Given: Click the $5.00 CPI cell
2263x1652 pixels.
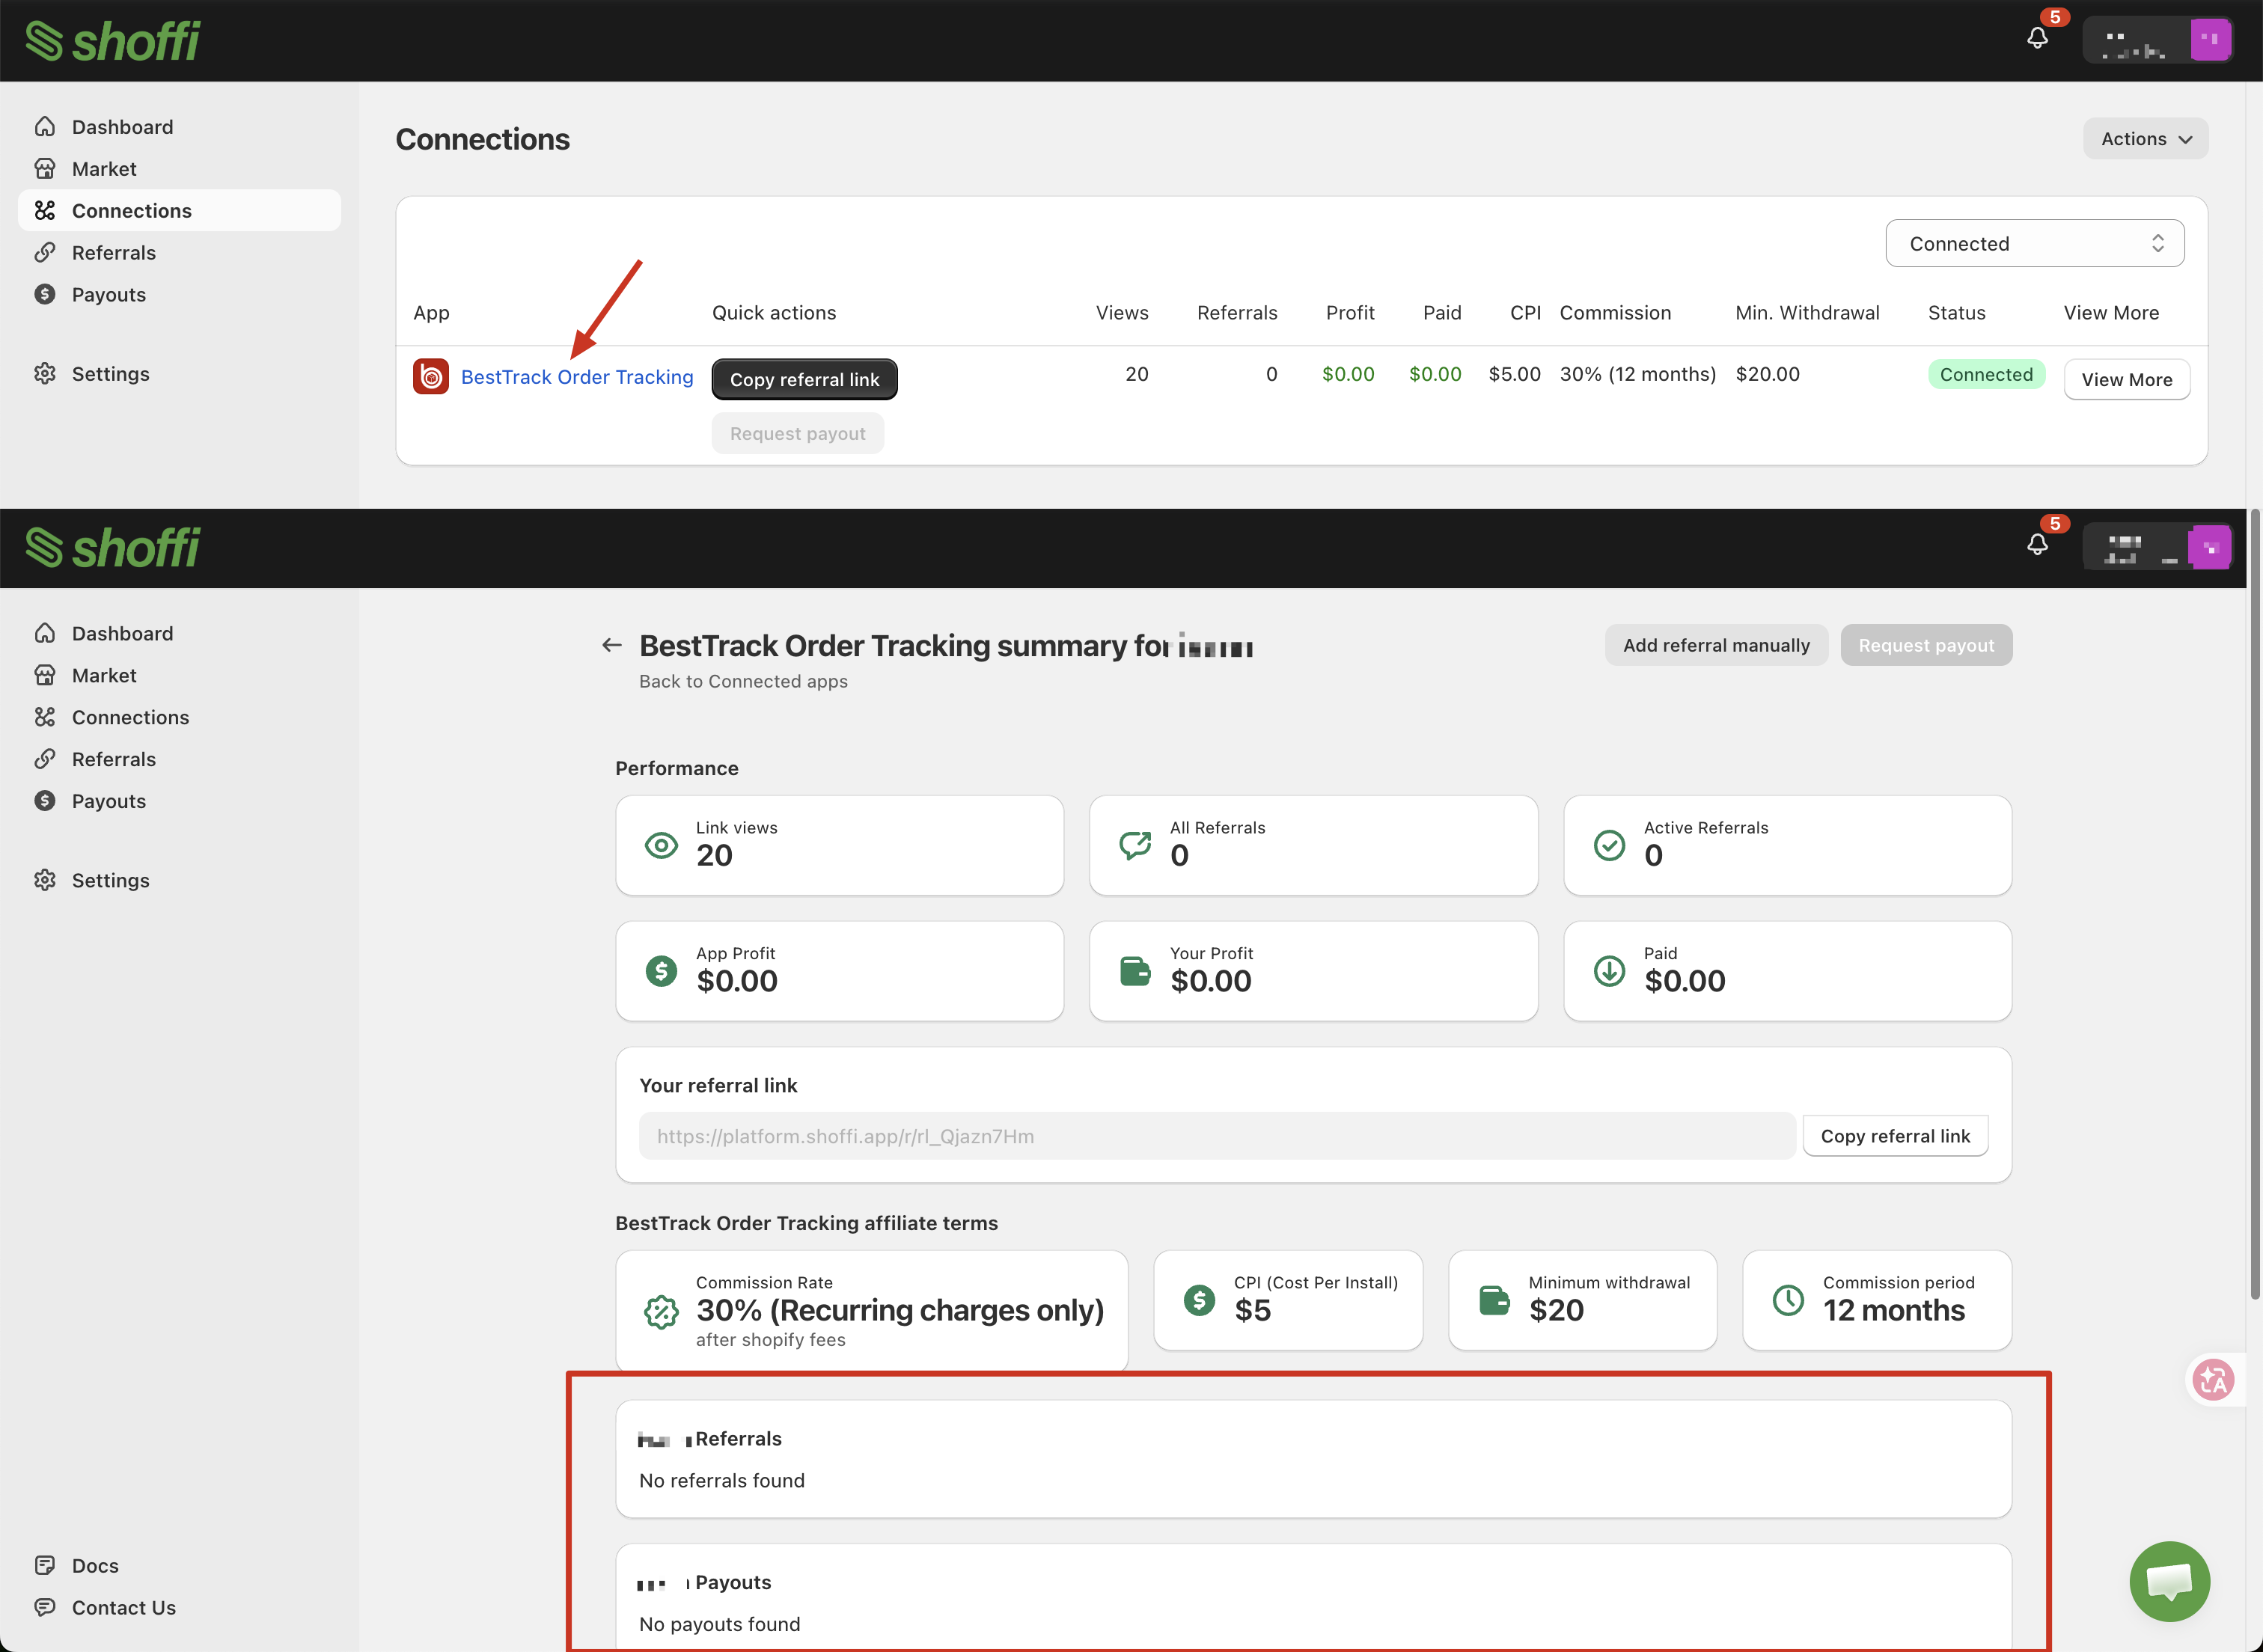Looking at the screenshot, I should (x=1514, y=374).
